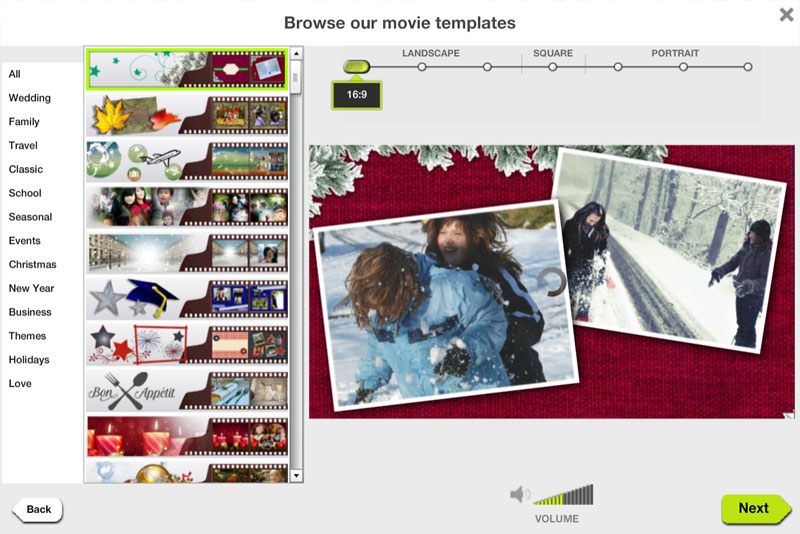Viewport: 800px width, 534px height.
Task: Click the LANDSCAPE label
Action: click(x=431, y=53)
